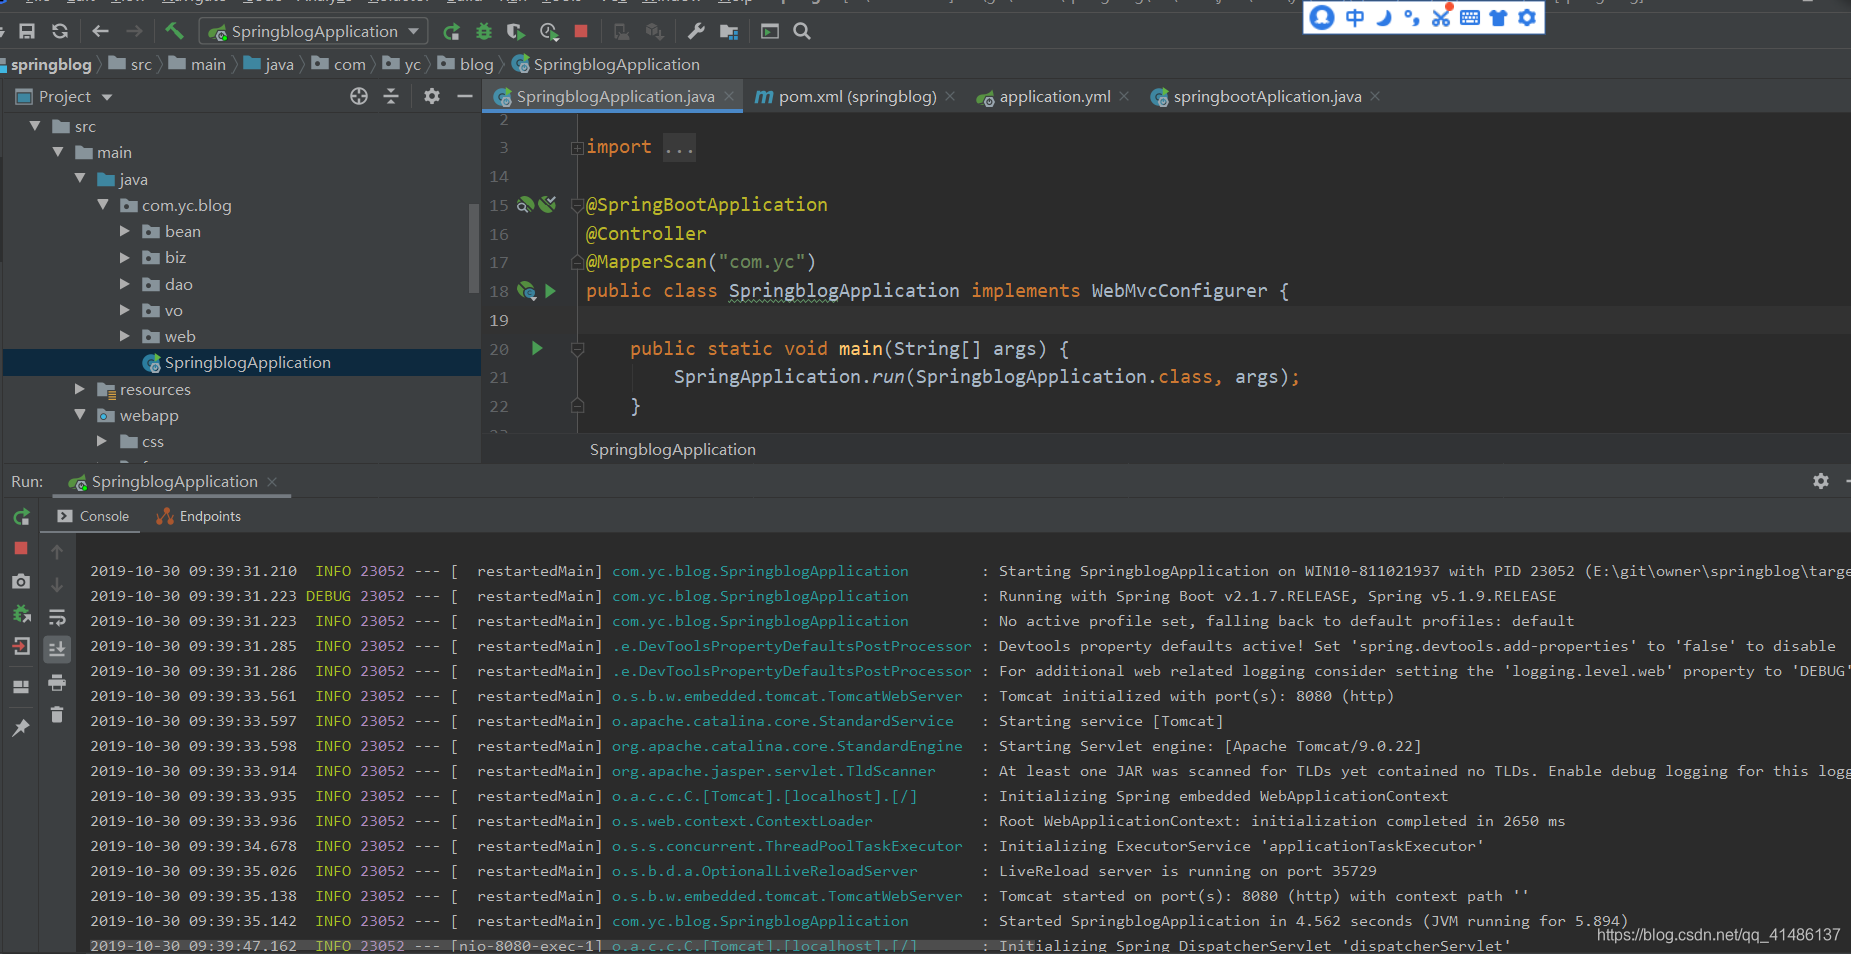Image resolution: width=1851 pixels, height=954 pixels.
Task: Click the Run Anything toolbar icon
Action: pyautogui.click(x=770, y=31)
